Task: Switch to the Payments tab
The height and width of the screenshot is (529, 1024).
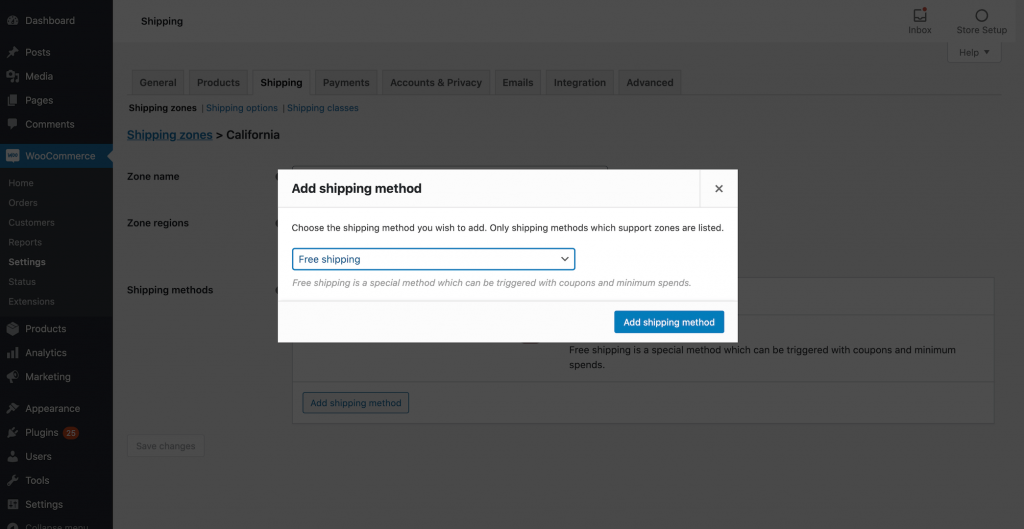Action: pyautogui.click(x=346, y=83)
